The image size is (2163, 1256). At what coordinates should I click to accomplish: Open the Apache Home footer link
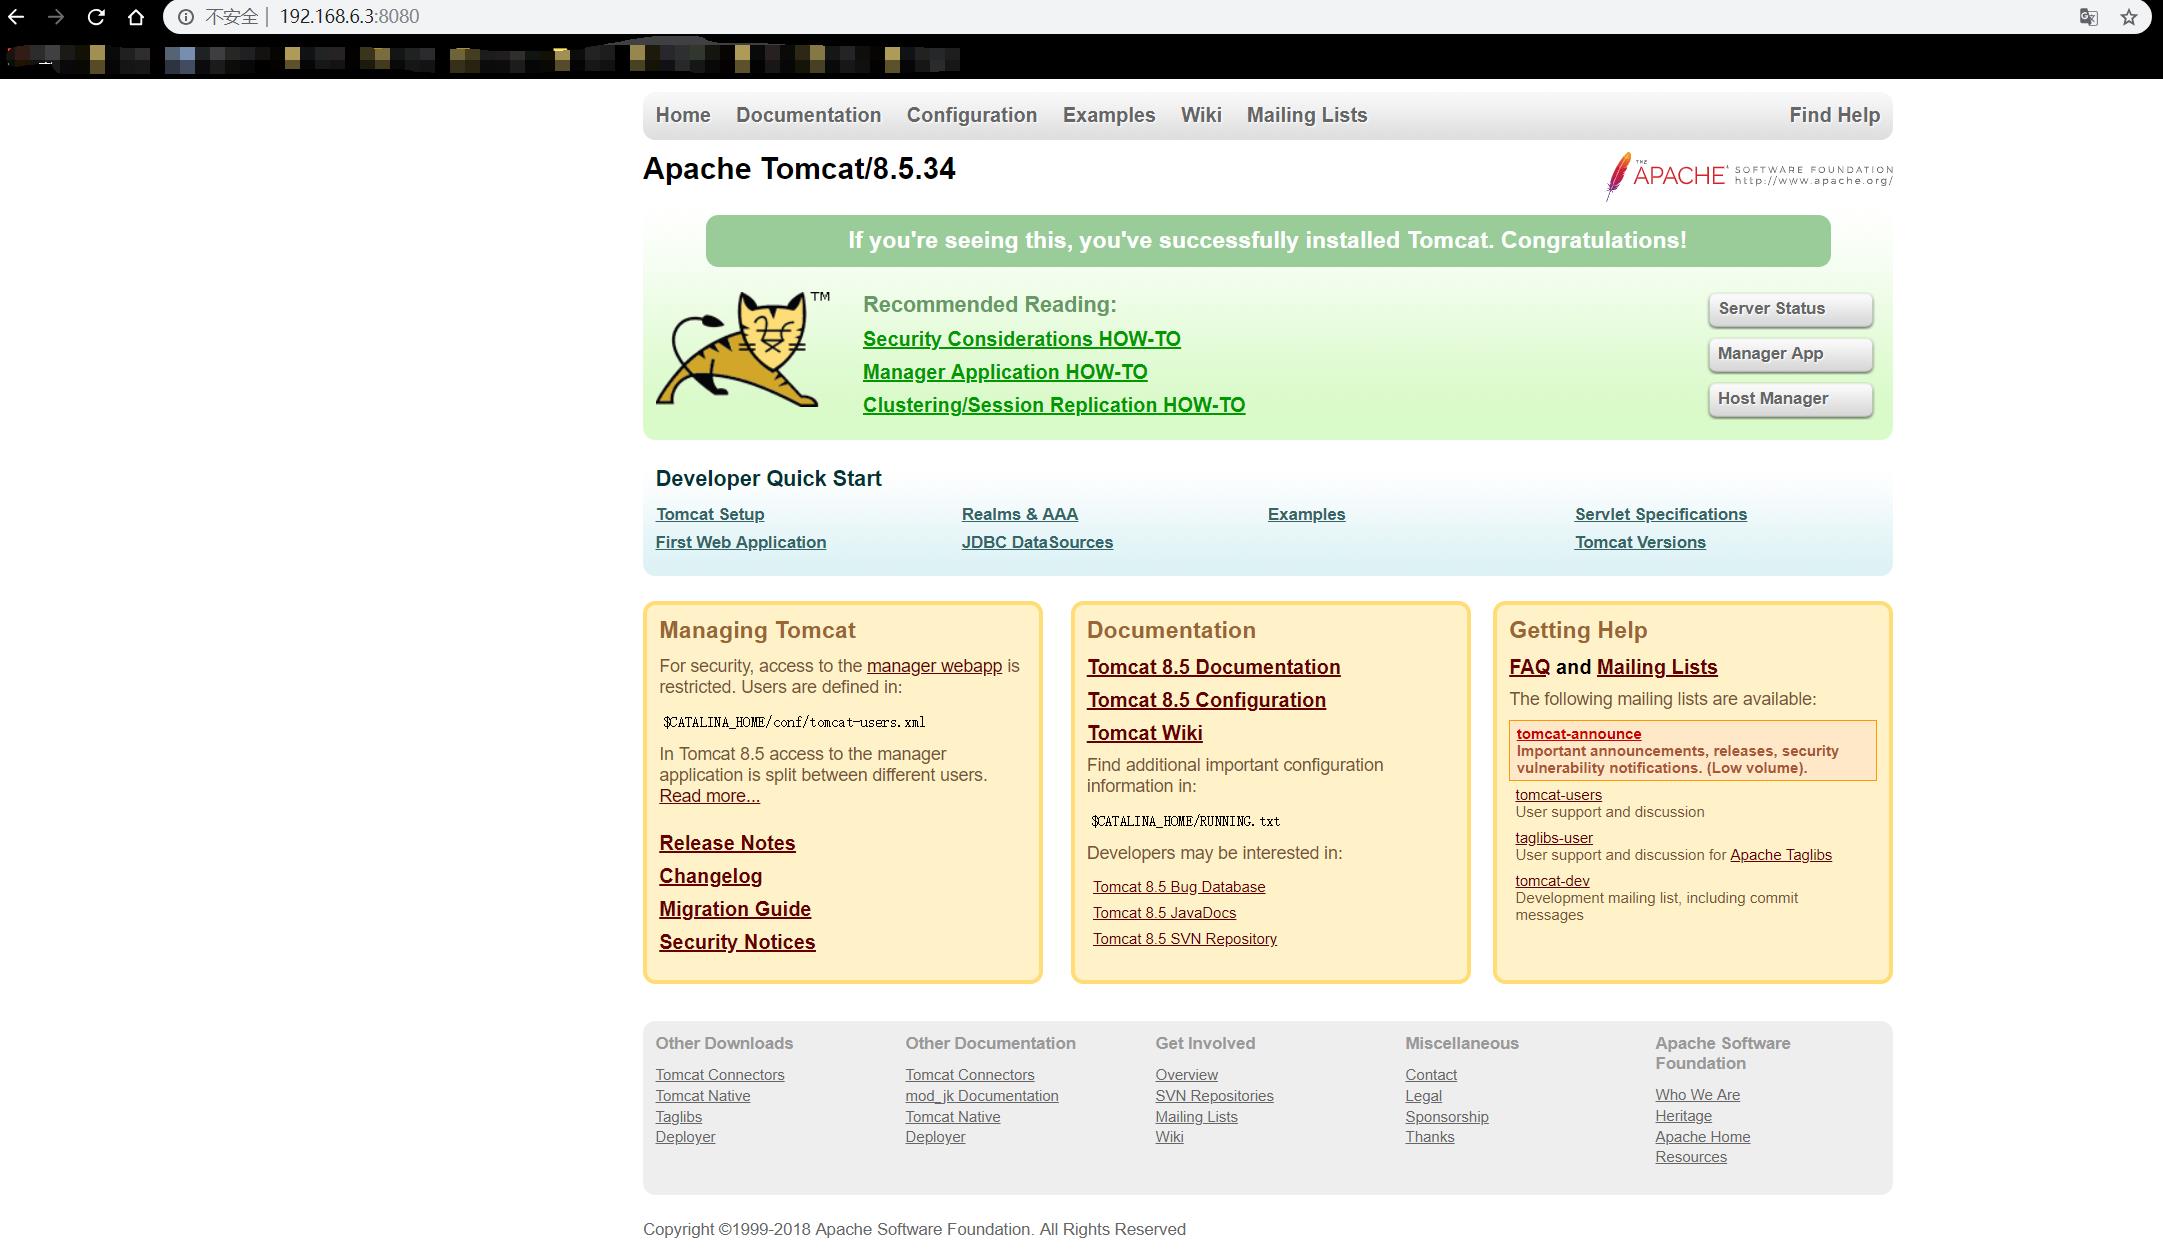[x=1702, y=1137]
